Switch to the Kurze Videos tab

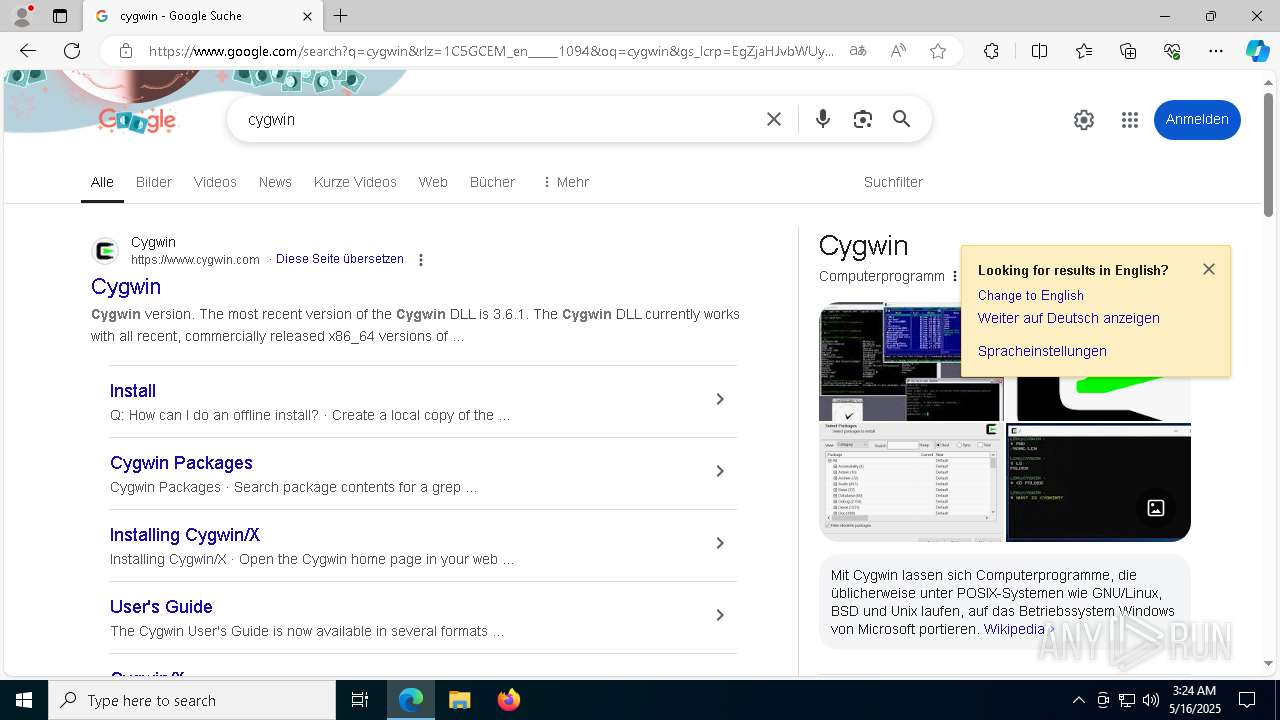coord(355,182)
